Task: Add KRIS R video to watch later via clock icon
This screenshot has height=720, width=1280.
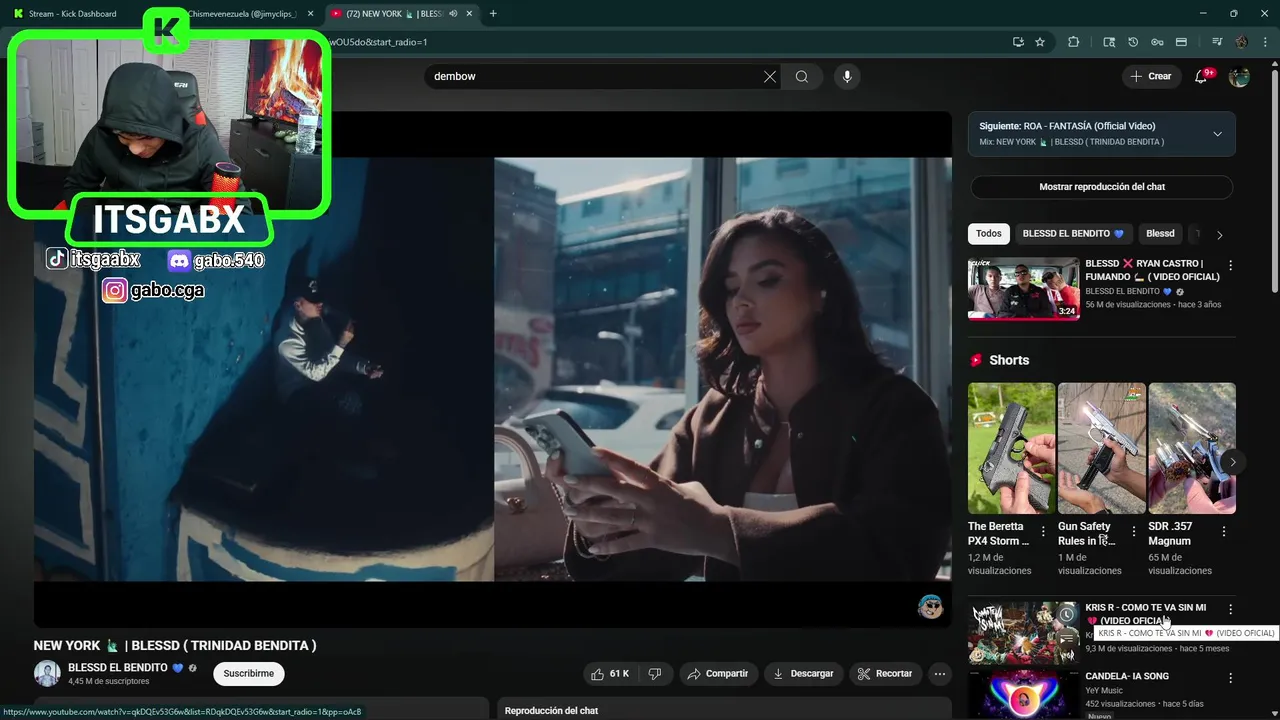Action: coord(1067,614)
